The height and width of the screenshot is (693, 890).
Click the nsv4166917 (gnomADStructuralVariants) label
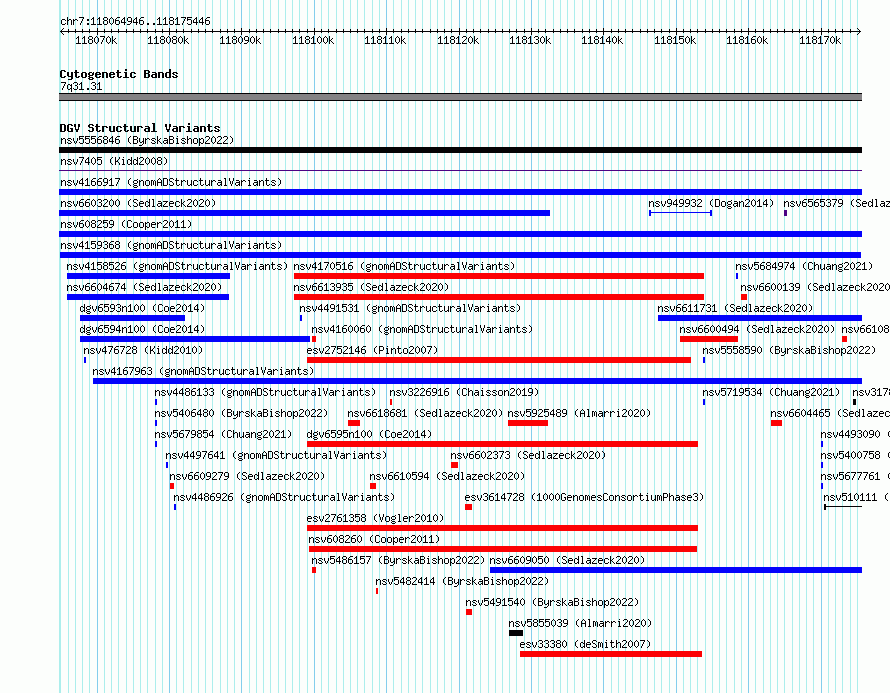[x=171, y=182]
